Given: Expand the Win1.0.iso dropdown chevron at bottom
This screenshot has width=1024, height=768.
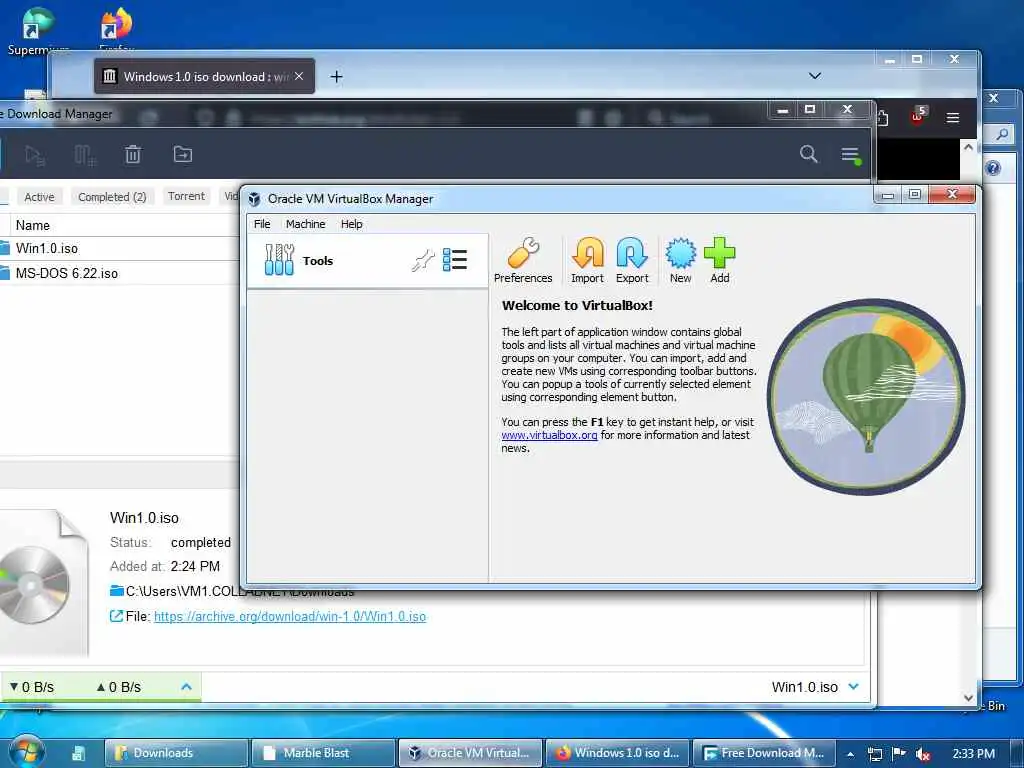Looking at the screenshot, I should pyautogui.click(x=854, y=686).
